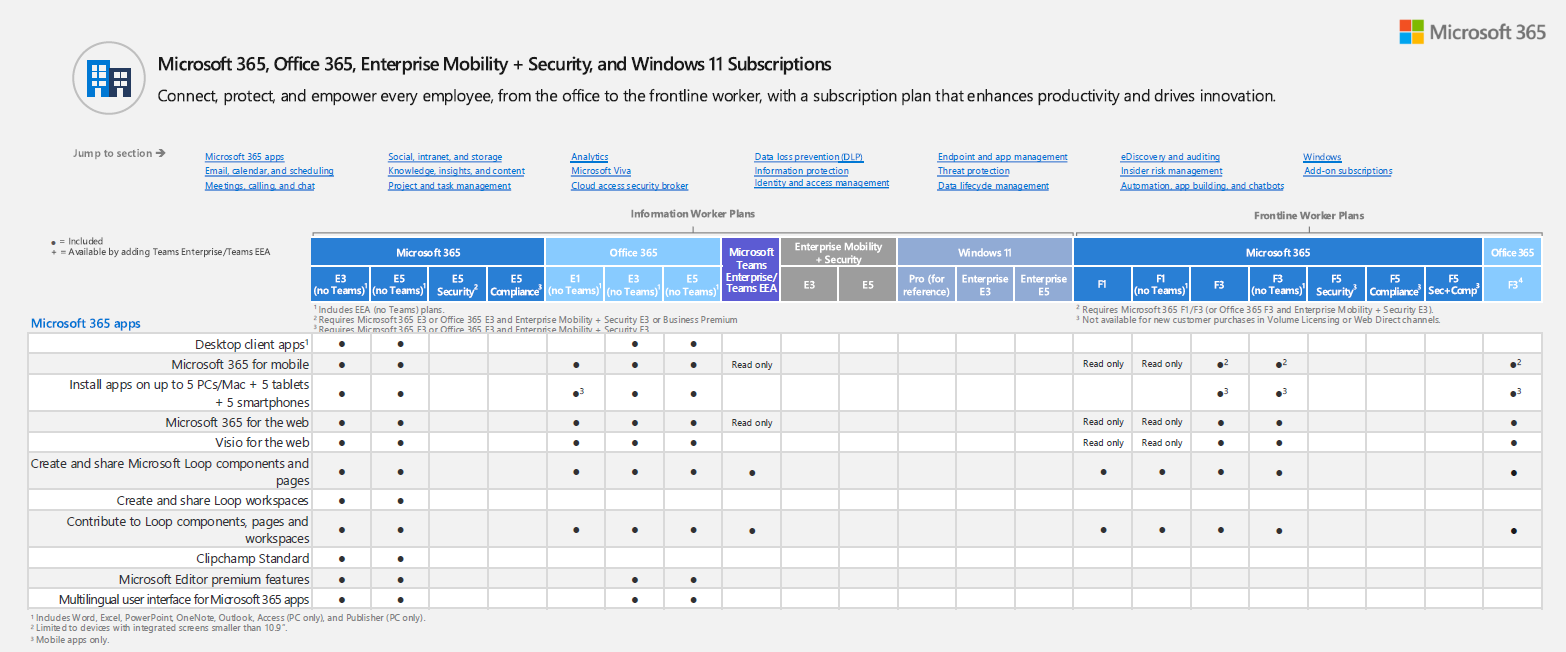Select Microsoft 365 E5 (no Teams) column header
The height and width of the screenshot is (652, 1566).
[x=399, y=284]
